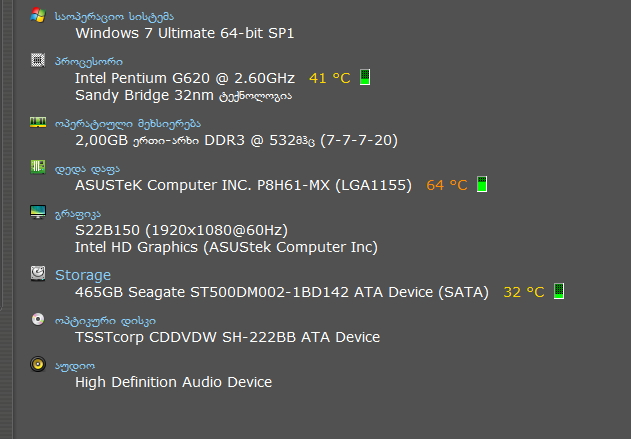Click the temperature indicator beside 41 °C
Screen dimensions: 631x439
365,77
